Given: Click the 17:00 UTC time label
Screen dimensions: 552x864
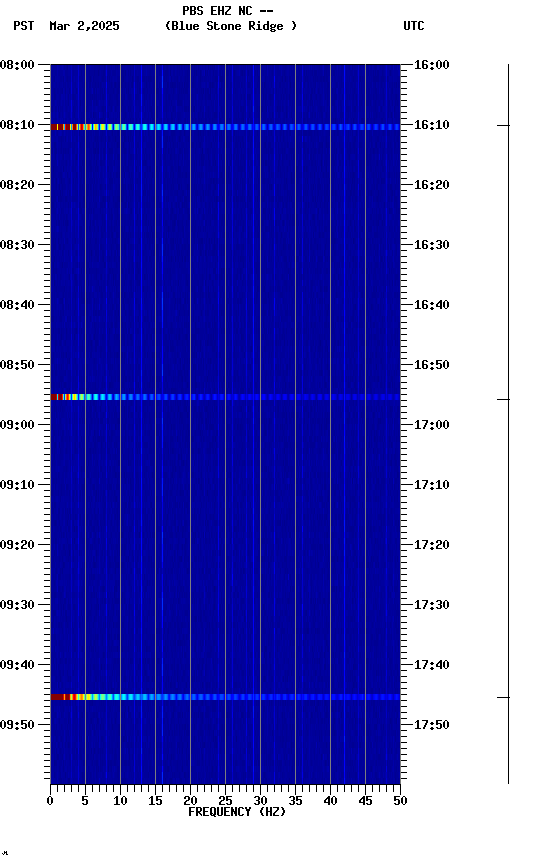Looking at the screenshot, I should 432,425.
